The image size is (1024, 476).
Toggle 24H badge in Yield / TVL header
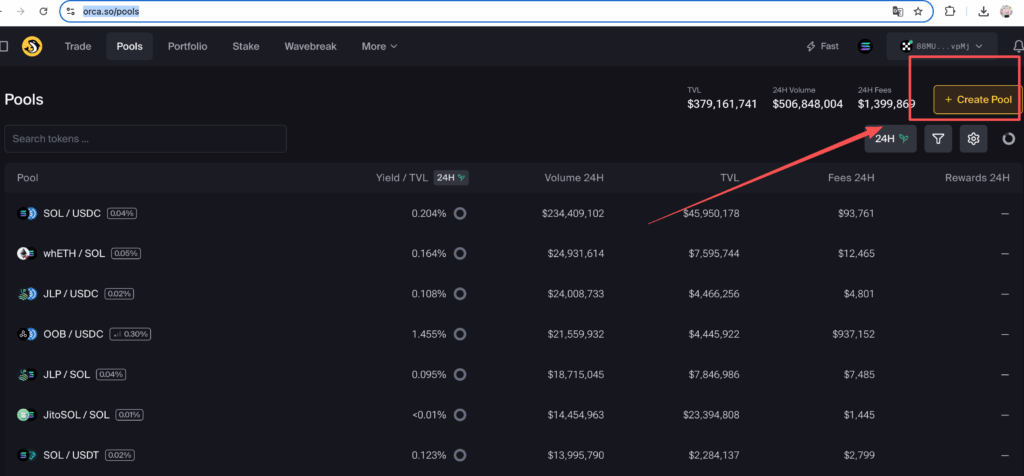[452, 178]
